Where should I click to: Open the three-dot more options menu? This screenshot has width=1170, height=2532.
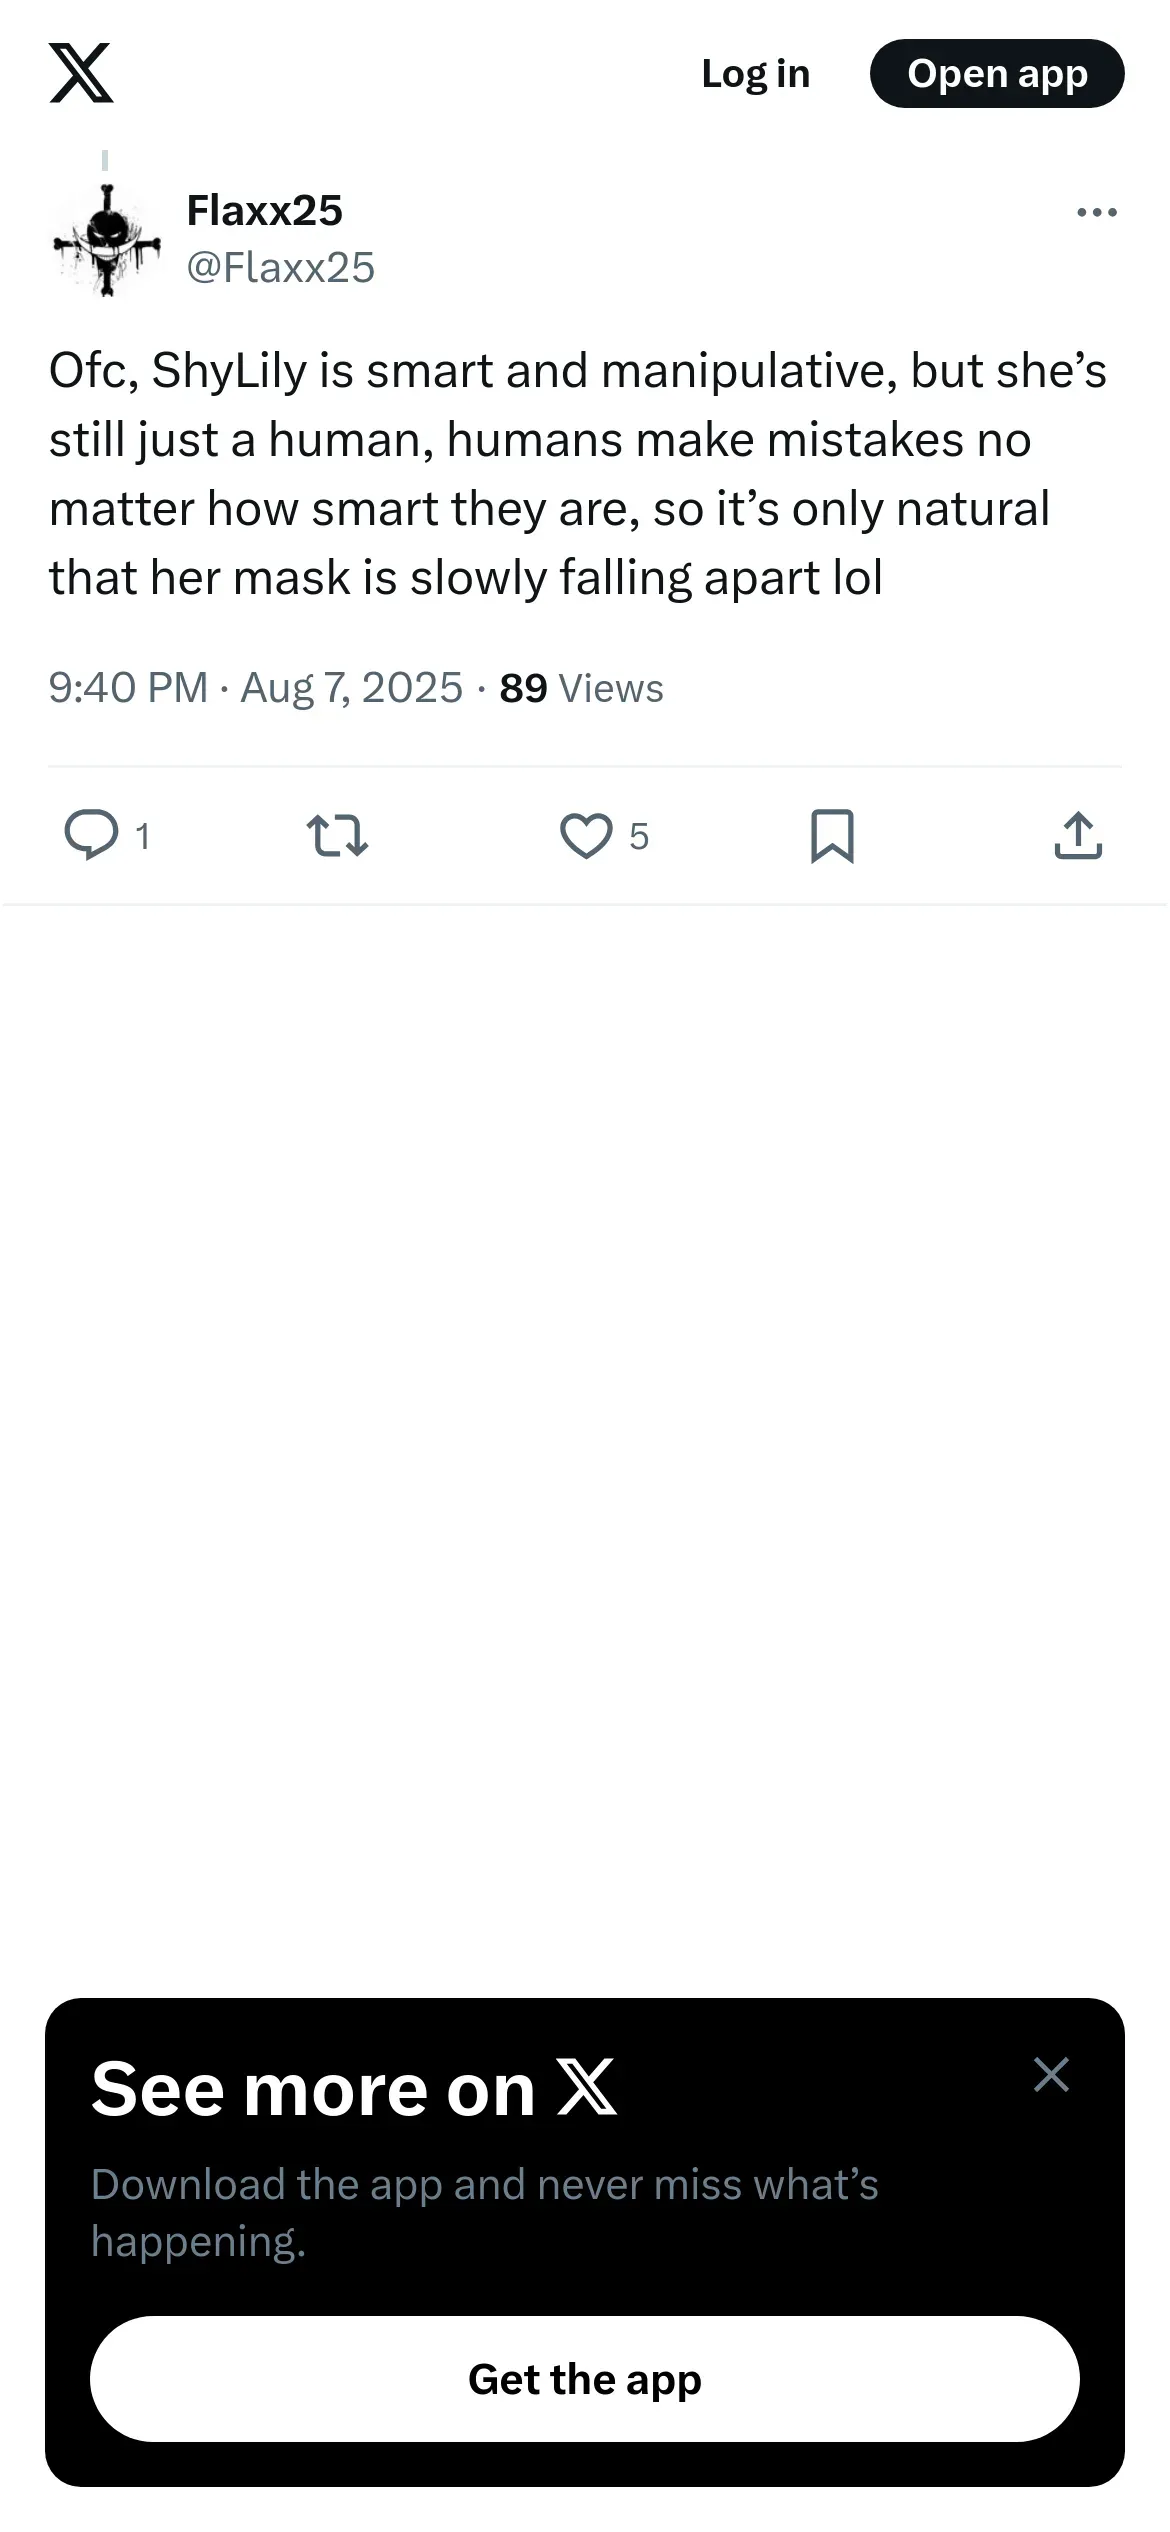1096,212
